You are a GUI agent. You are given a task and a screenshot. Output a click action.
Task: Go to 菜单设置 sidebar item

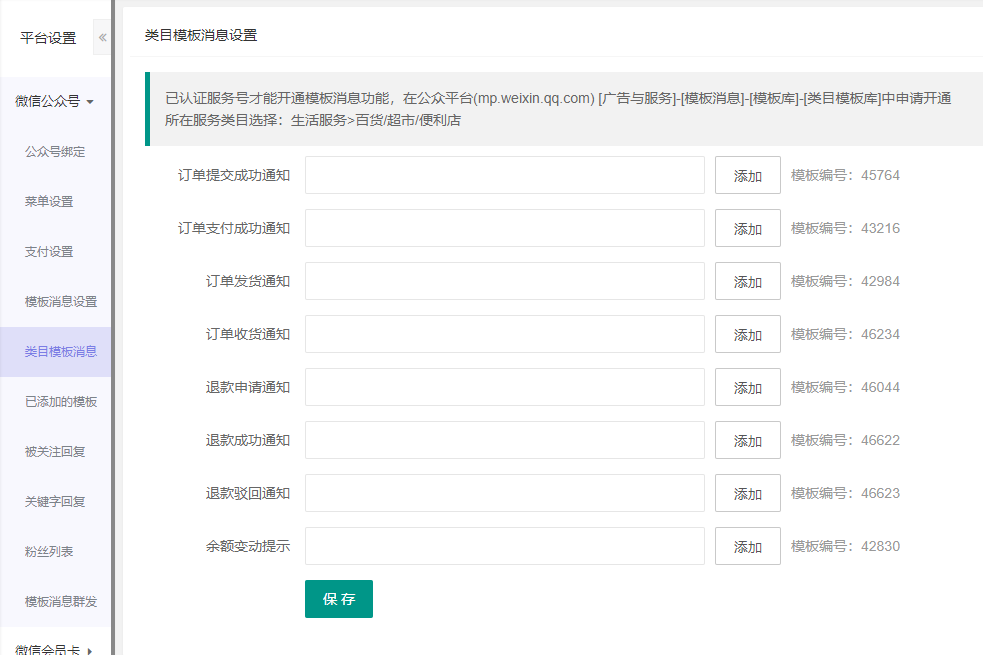tap(49, 202)
